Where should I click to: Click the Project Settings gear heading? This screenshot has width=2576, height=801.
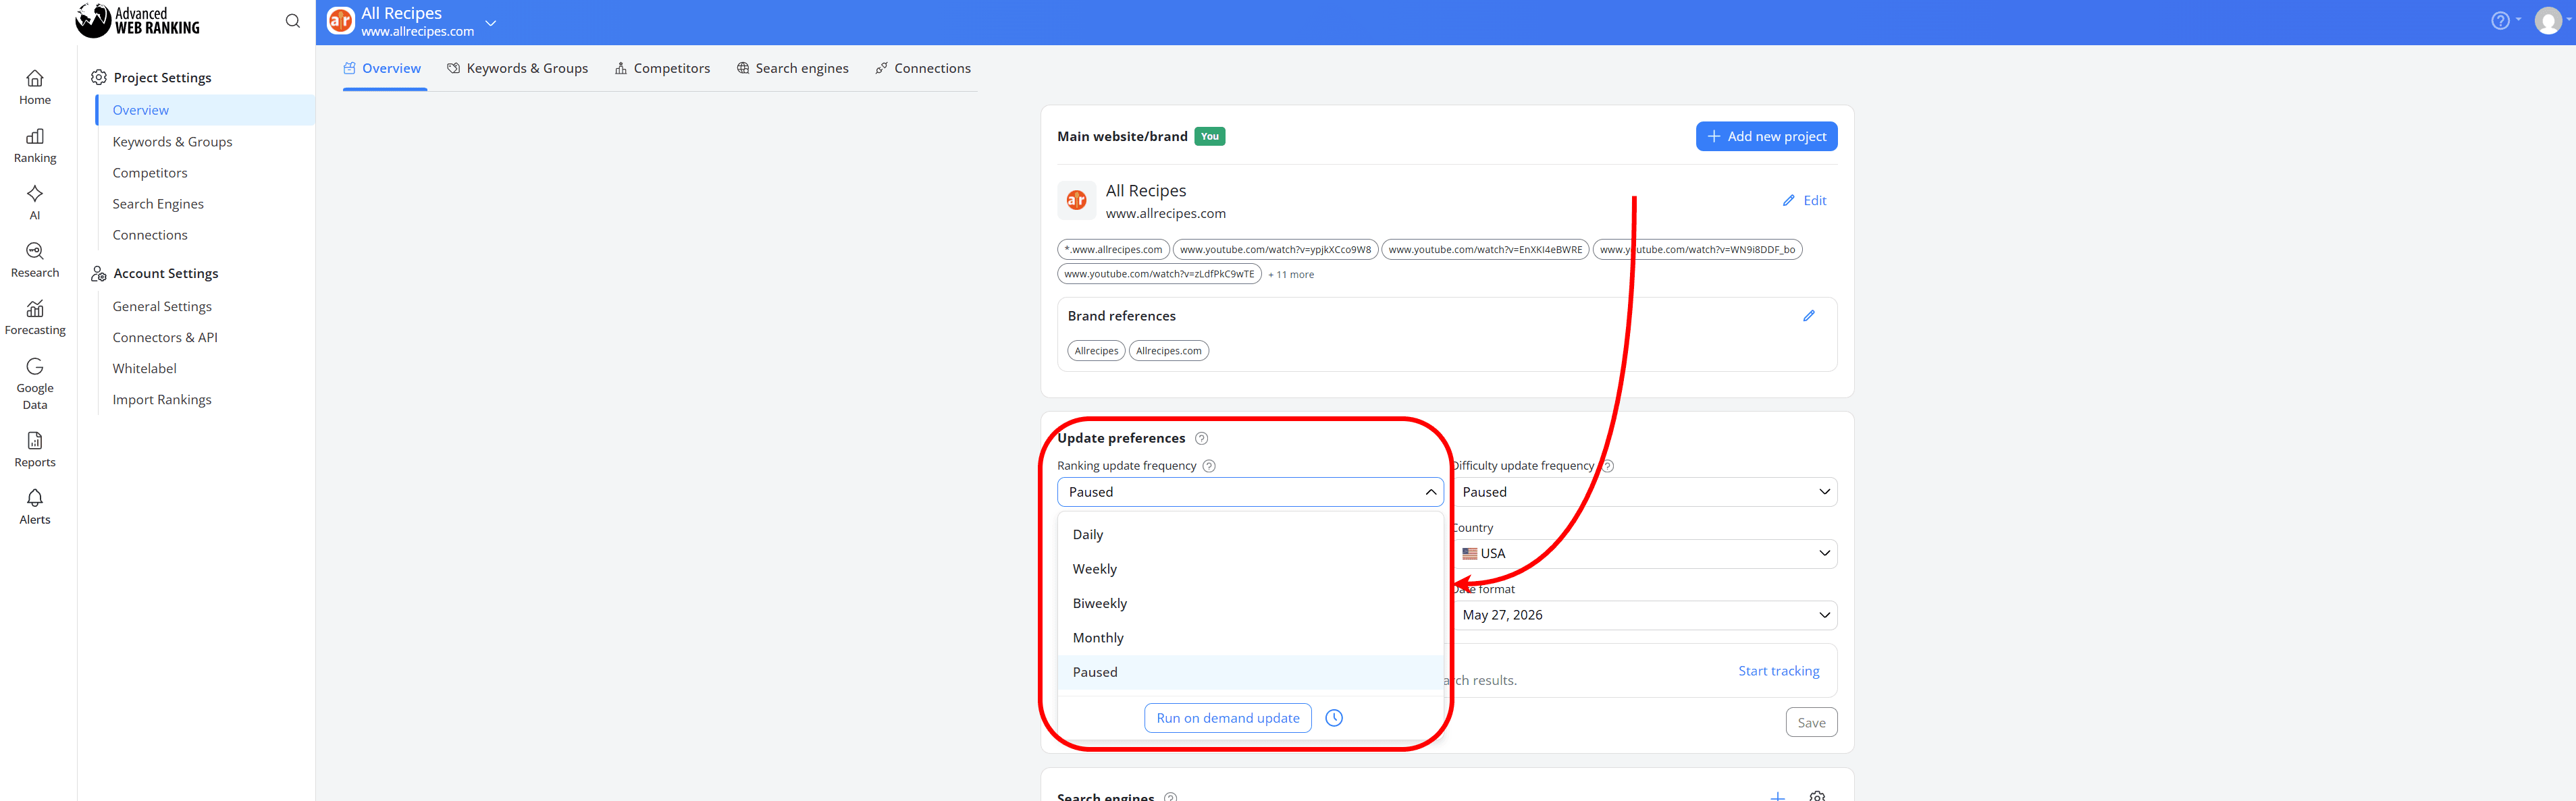coord(151,78)
